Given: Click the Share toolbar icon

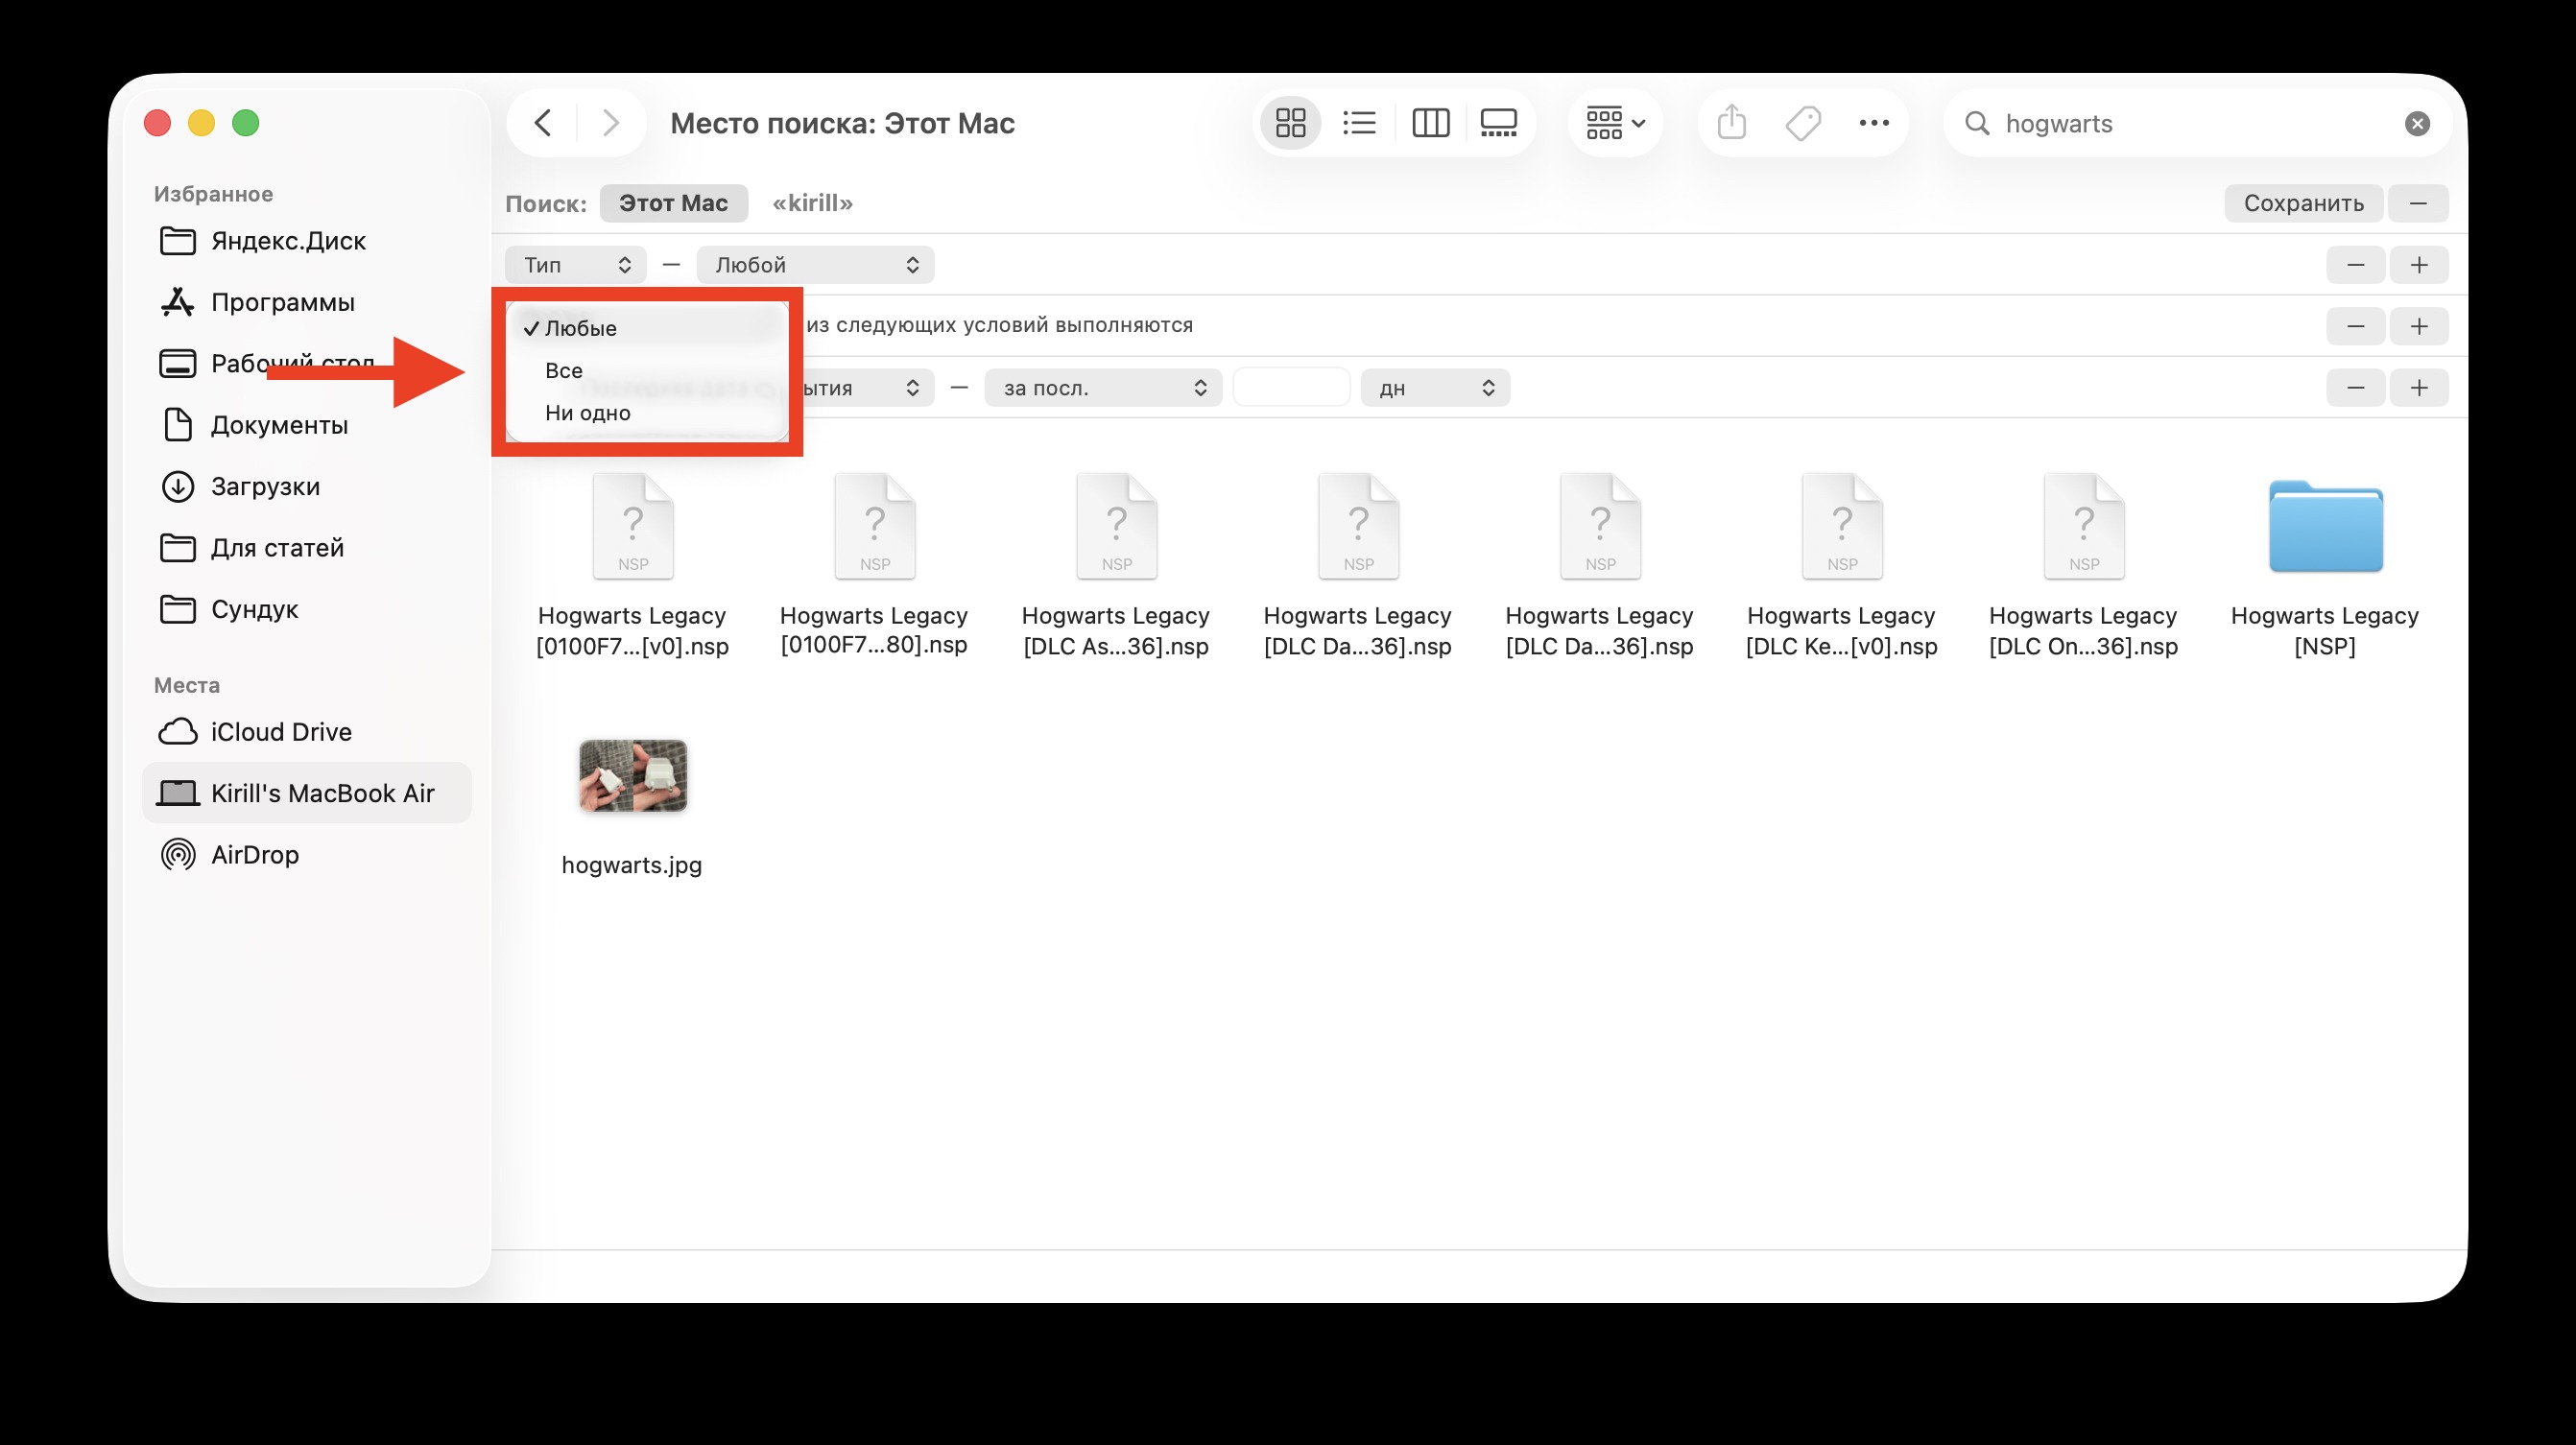Looking at the screenshot, I should pyautogui.click(x=1731, y=123).
